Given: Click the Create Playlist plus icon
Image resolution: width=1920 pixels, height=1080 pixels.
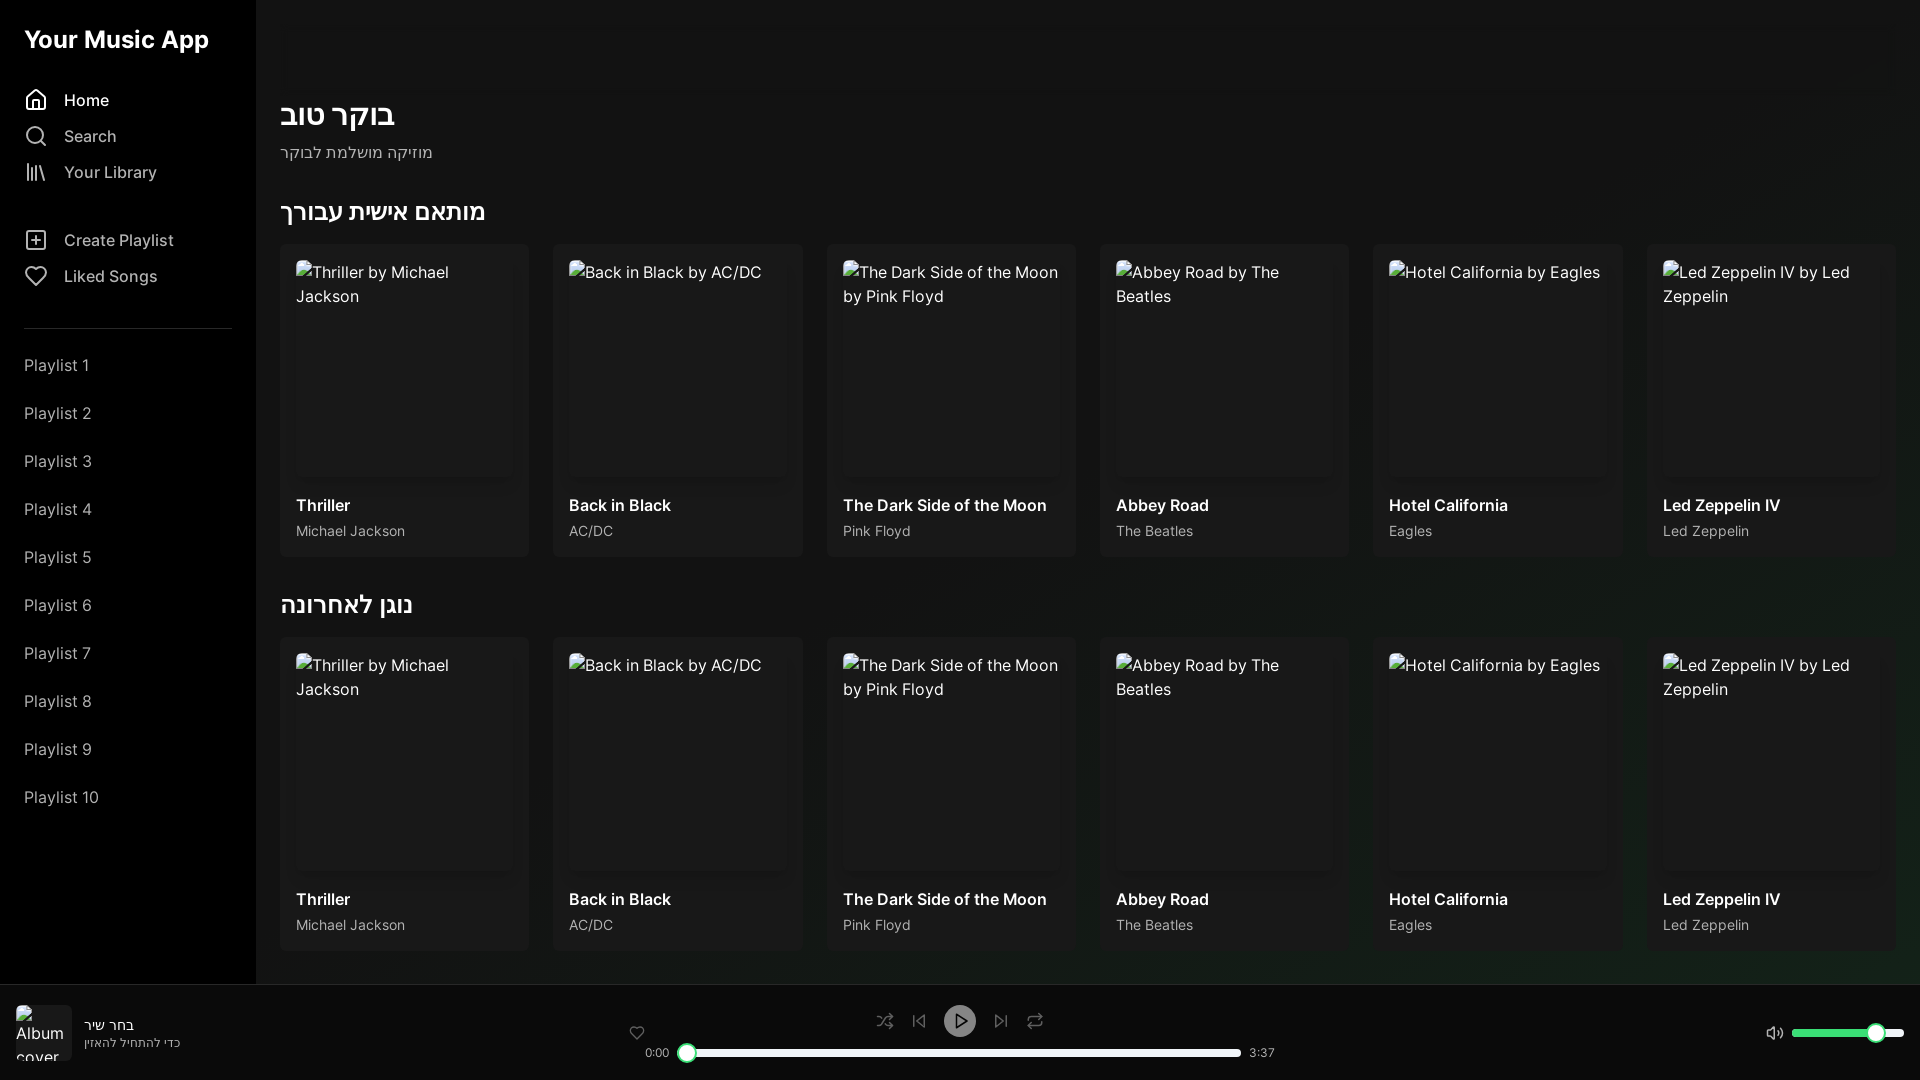Looking at the screenshot, I should pyautogui.click(x=36, y=240).
